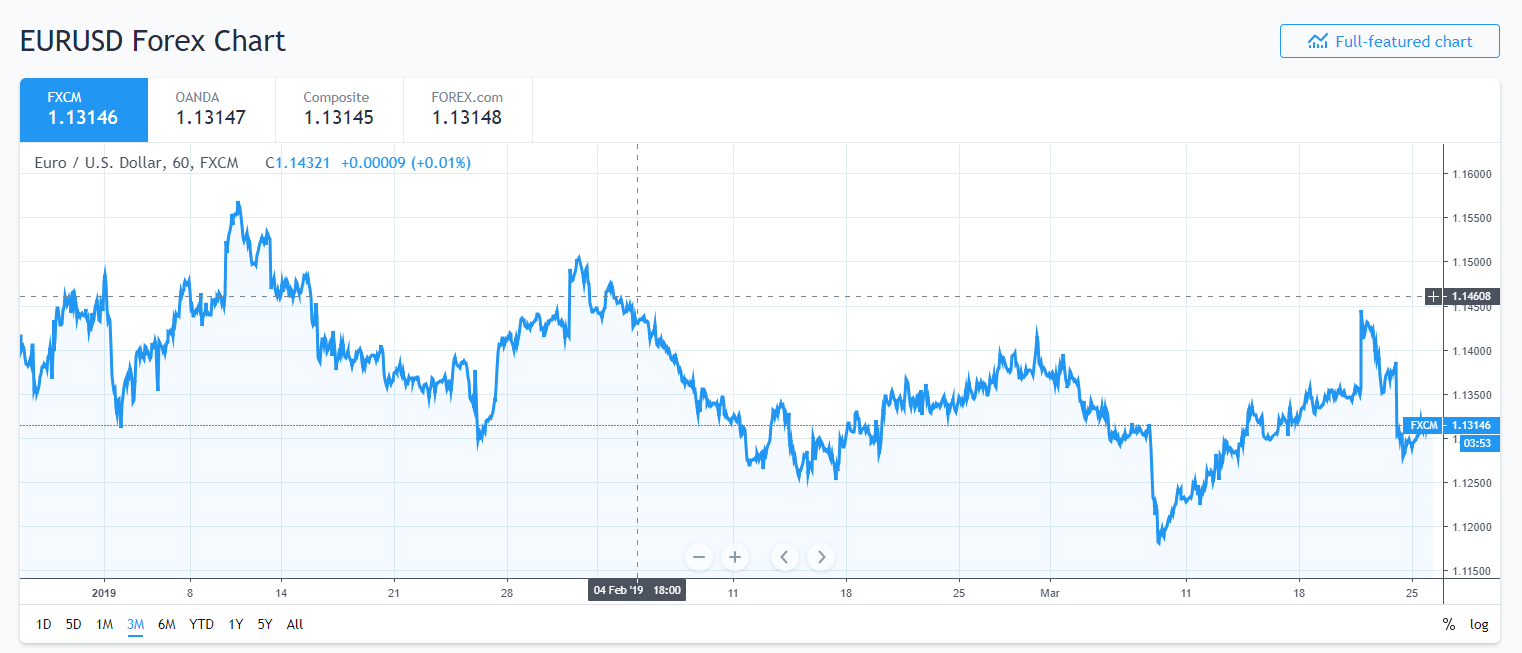Click the 03:53 countdown label

(x=1479, y=443)
